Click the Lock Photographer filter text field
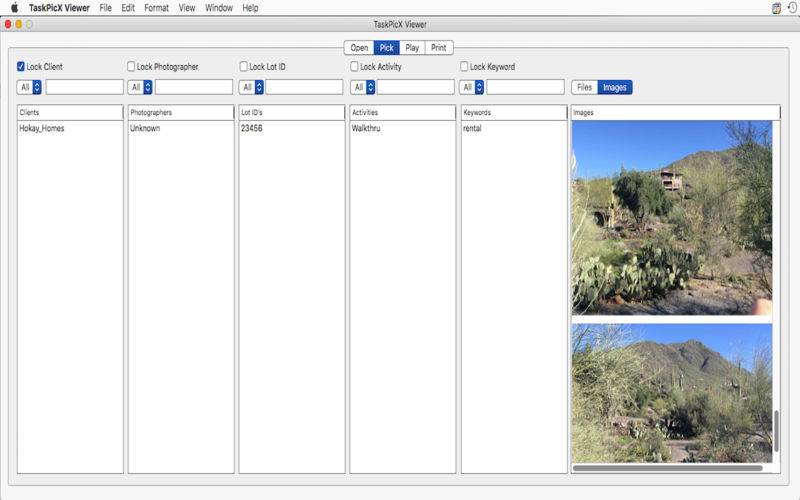The height and width of the screenshot is (500, 800). coord(194,87)
